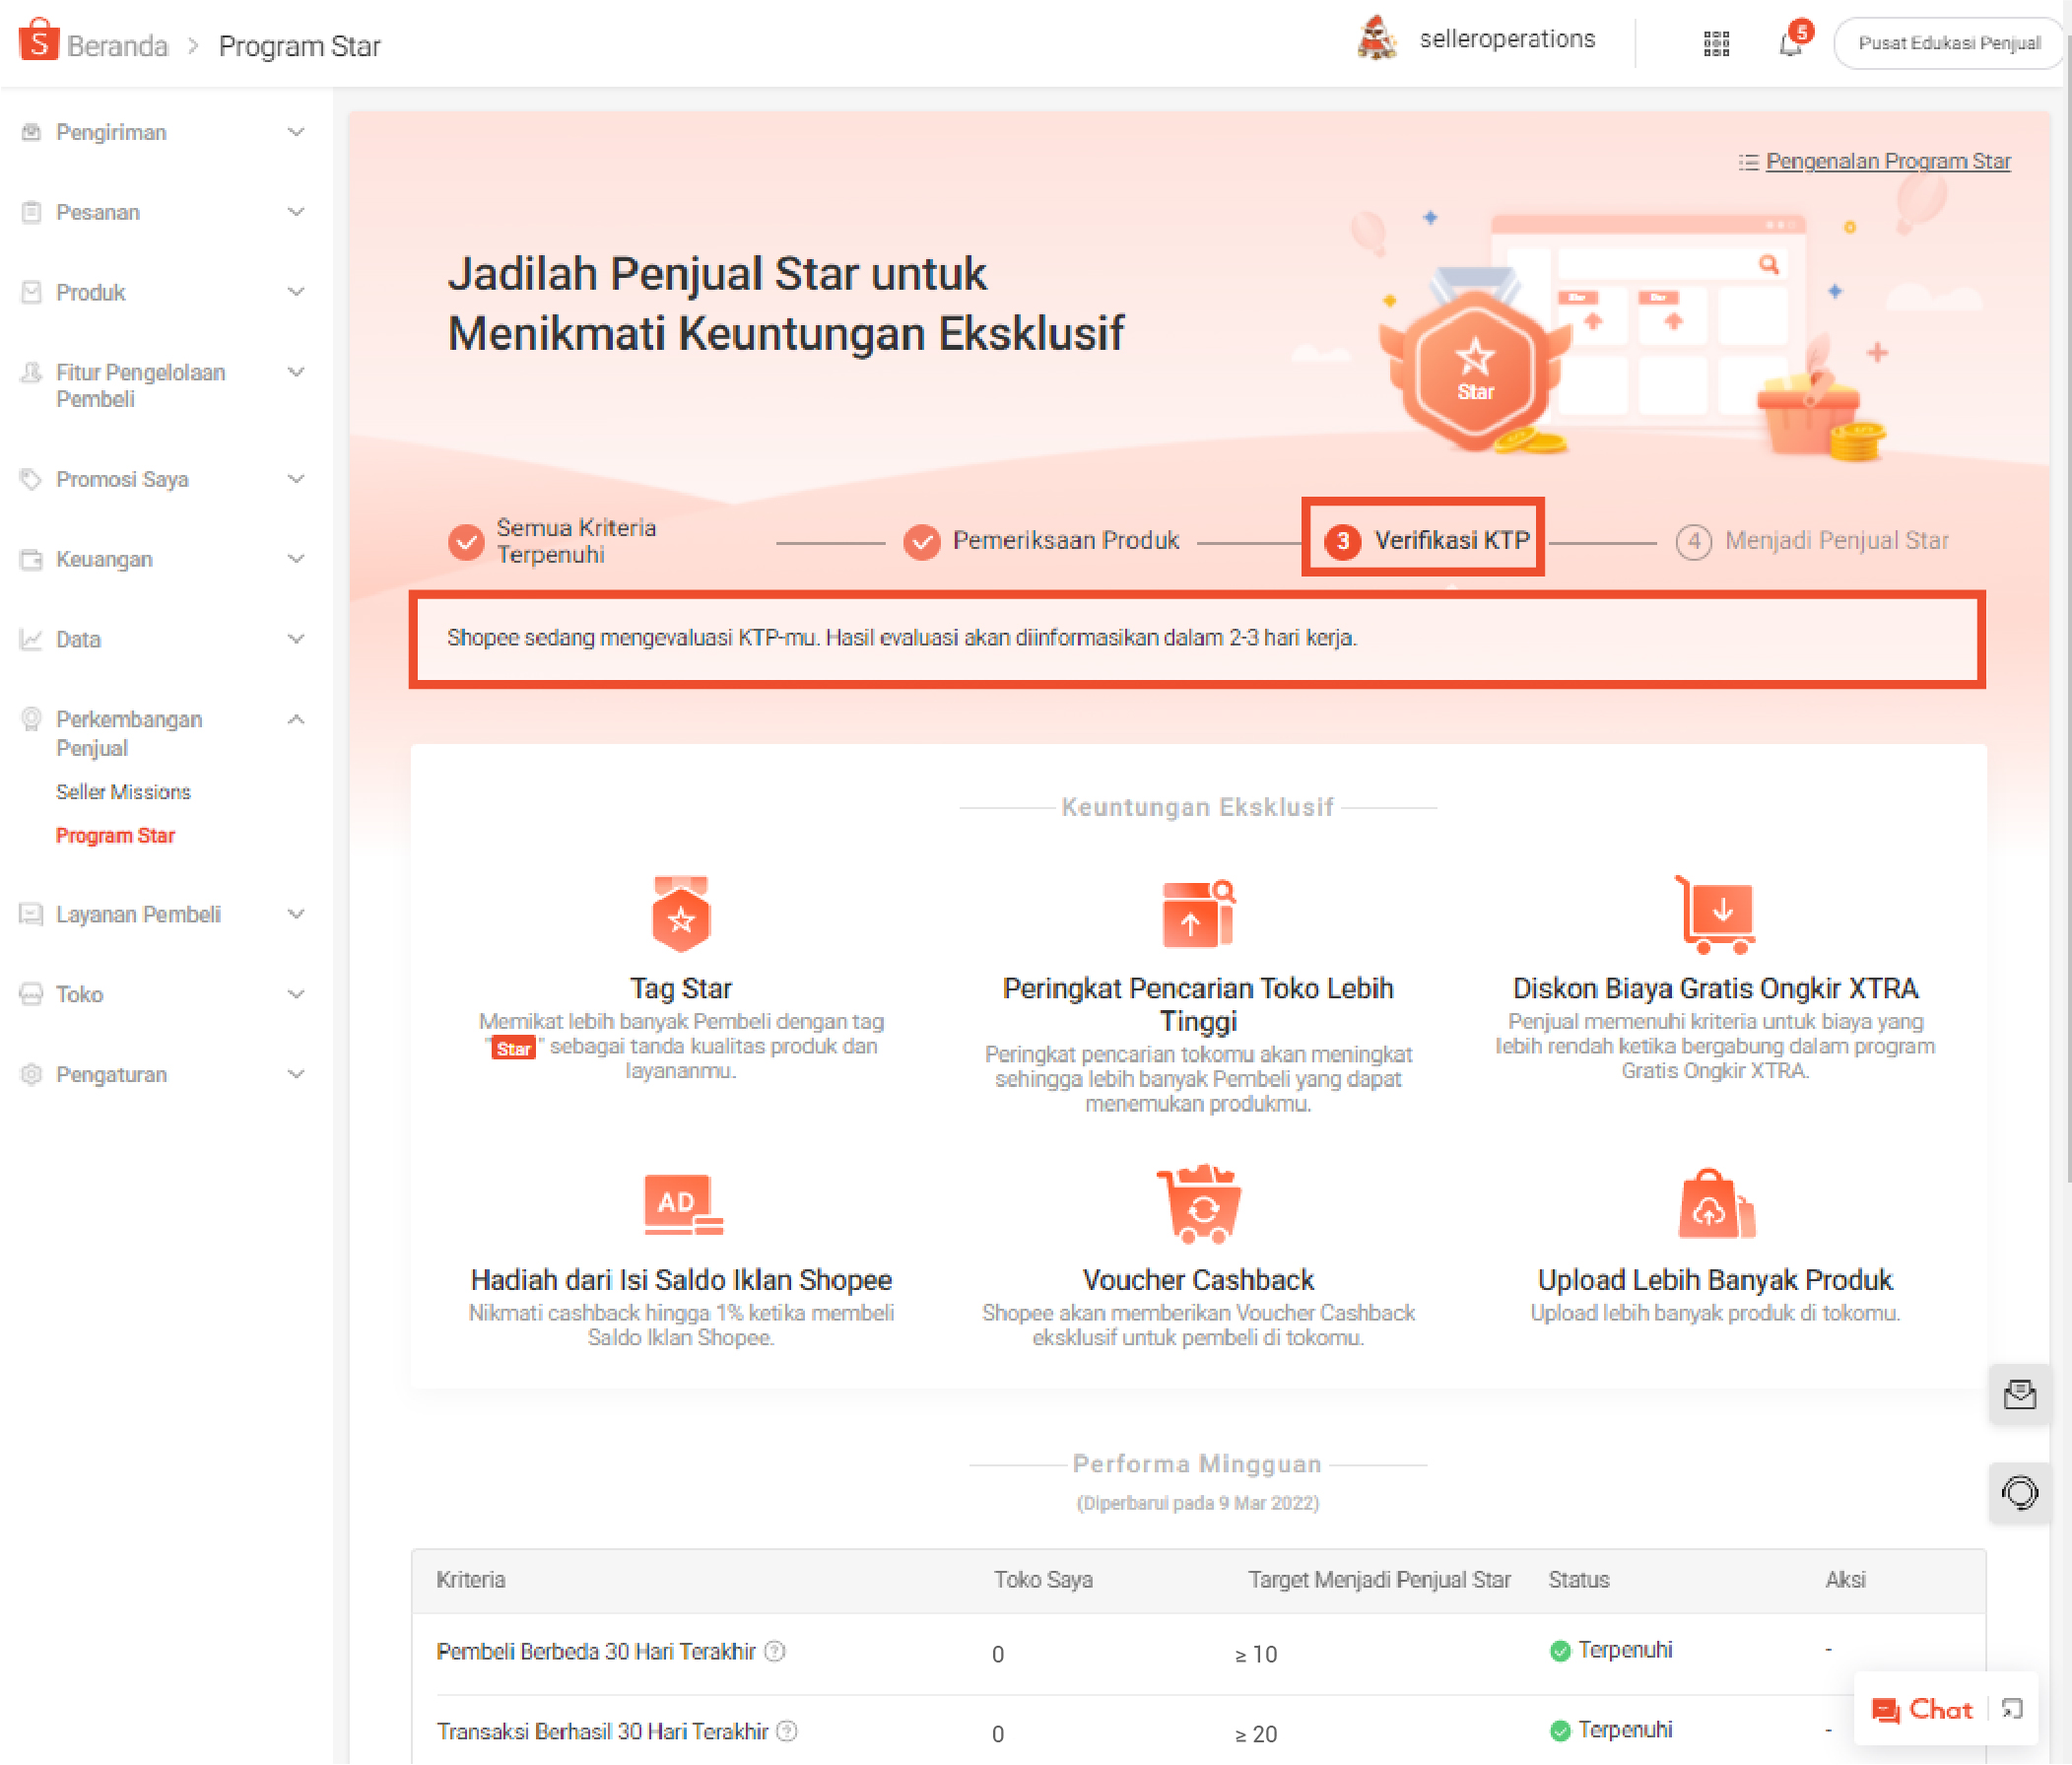This screenshot has height=1765, width=2072.
Task: Click the Pengiriman sidebar icon
Action: tap(31, 132)
